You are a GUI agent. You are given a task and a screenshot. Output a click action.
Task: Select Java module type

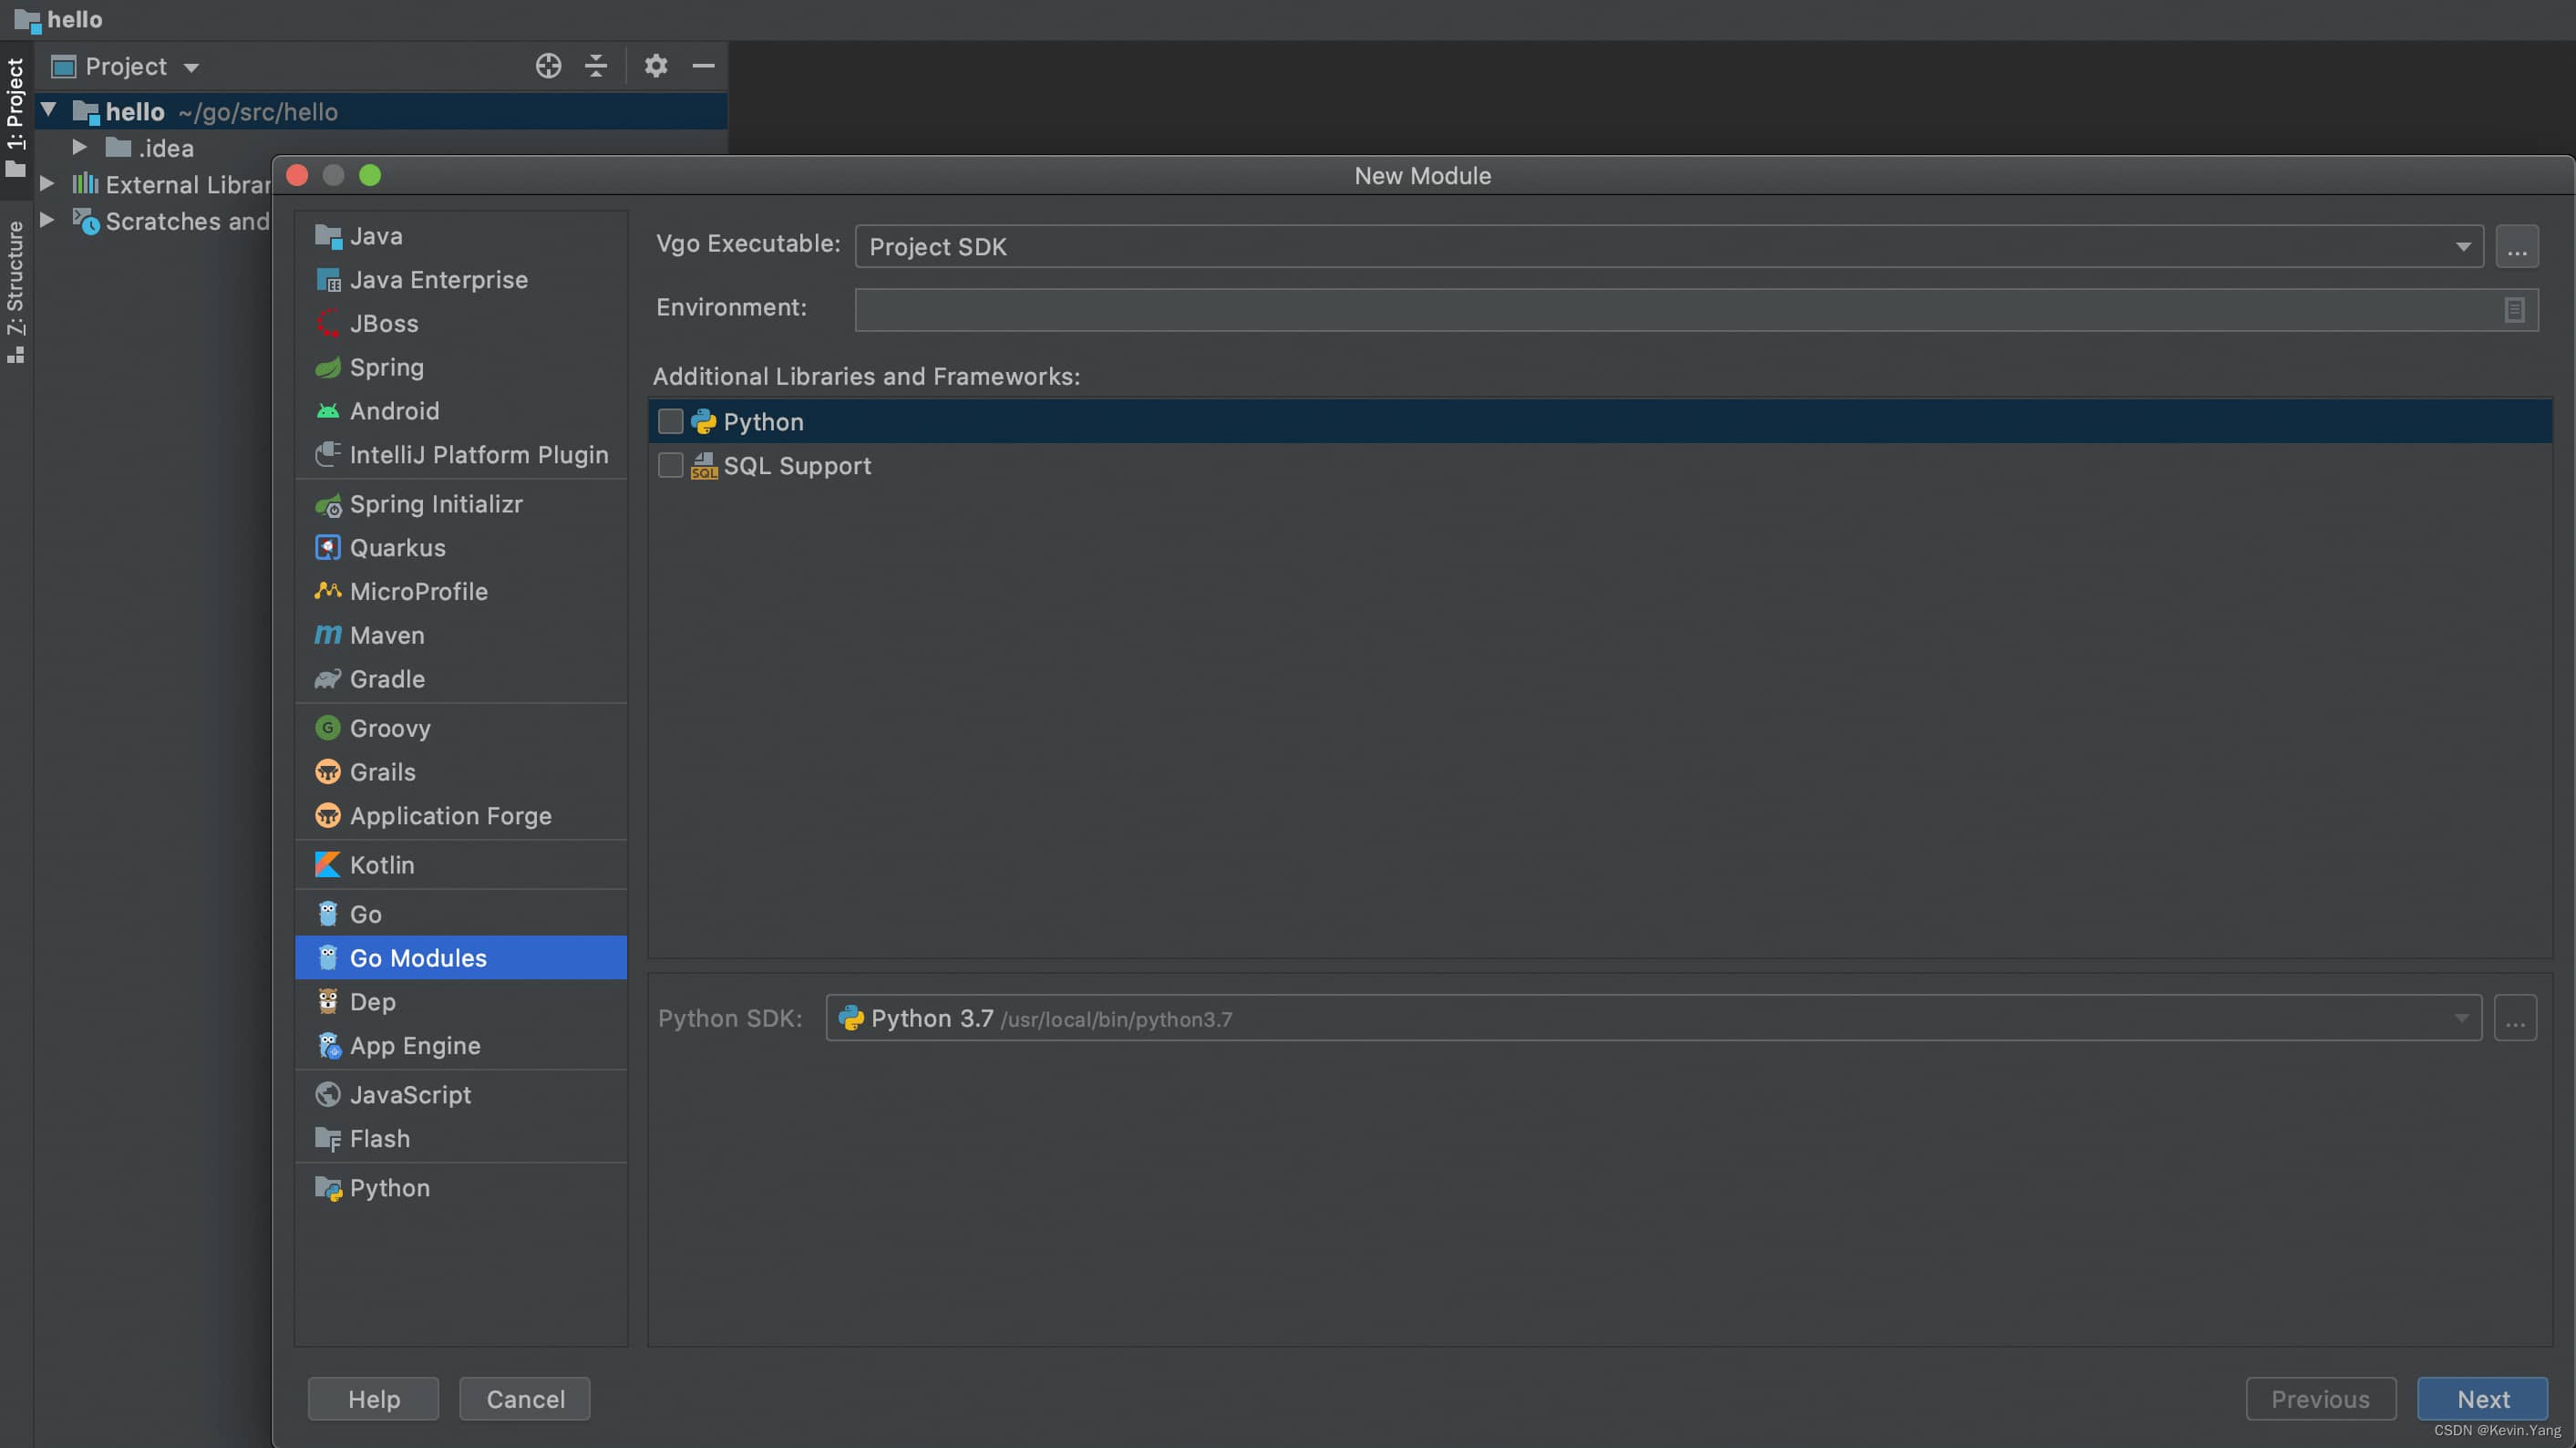tap(461, 236)
